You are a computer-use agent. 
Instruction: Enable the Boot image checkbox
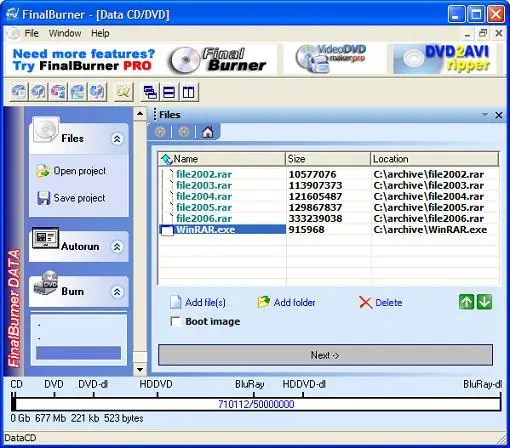coord(175,321)
